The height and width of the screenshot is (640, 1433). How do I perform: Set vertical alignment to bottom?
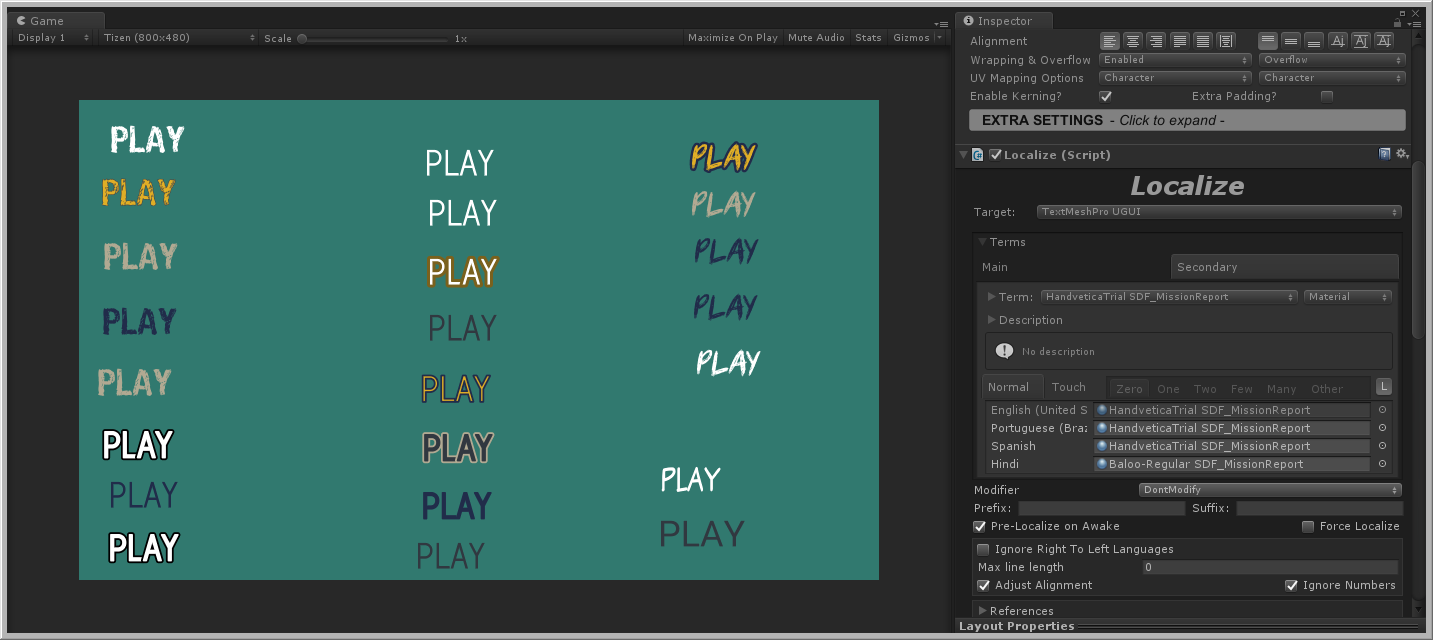point(1314,41)
